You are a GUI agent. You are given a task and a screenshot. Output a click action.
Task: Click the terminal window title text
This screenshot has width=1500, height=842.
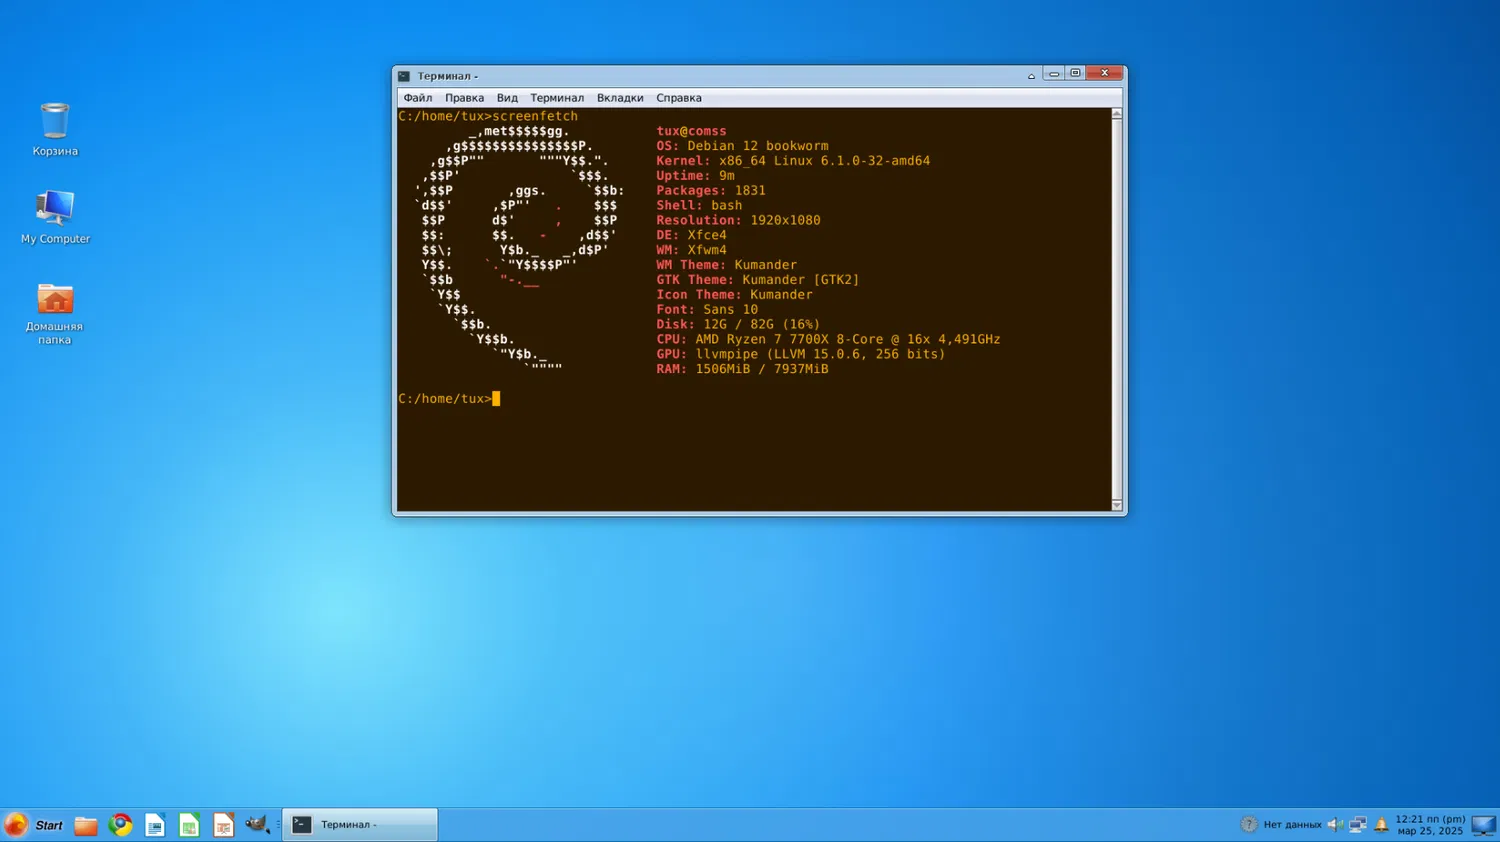[x=447, y=76]
